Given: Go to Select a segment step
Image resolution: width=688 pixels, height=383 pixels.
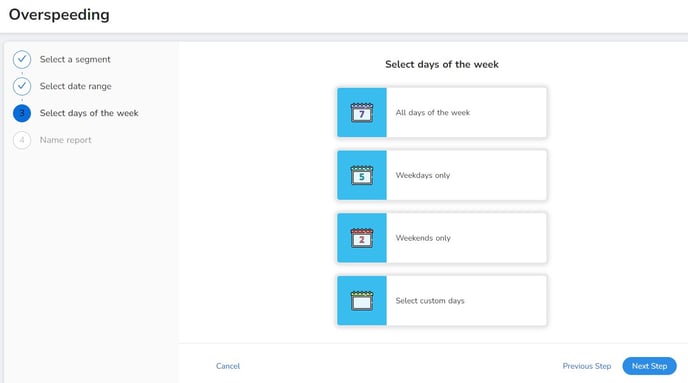Looking at the screenshot, I should coord(75,59).
